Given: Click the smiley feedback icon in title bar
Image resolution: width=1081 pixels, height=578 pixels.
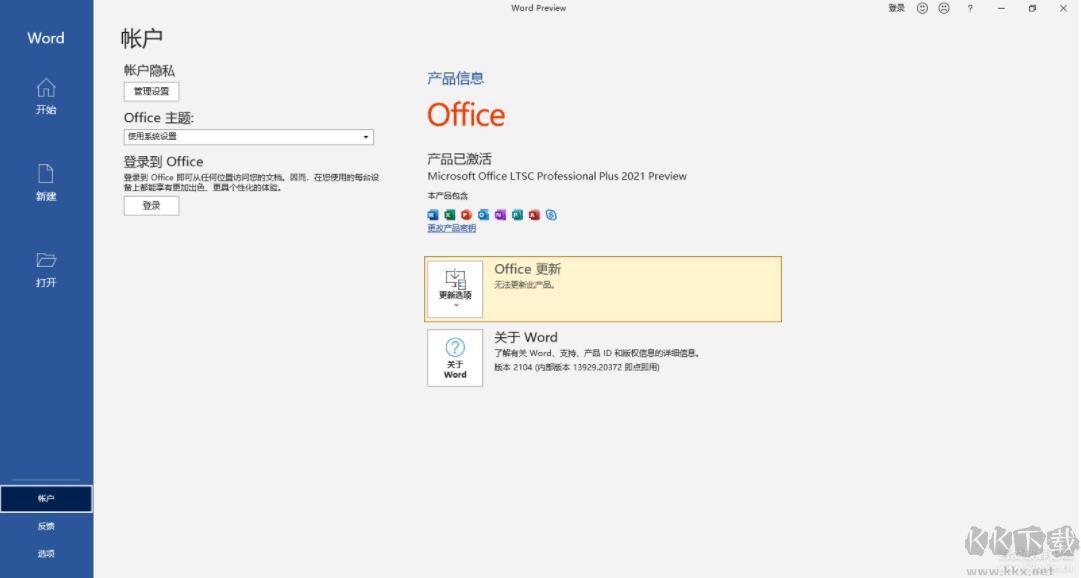Looking at the screenshot, I should point(921,8).
